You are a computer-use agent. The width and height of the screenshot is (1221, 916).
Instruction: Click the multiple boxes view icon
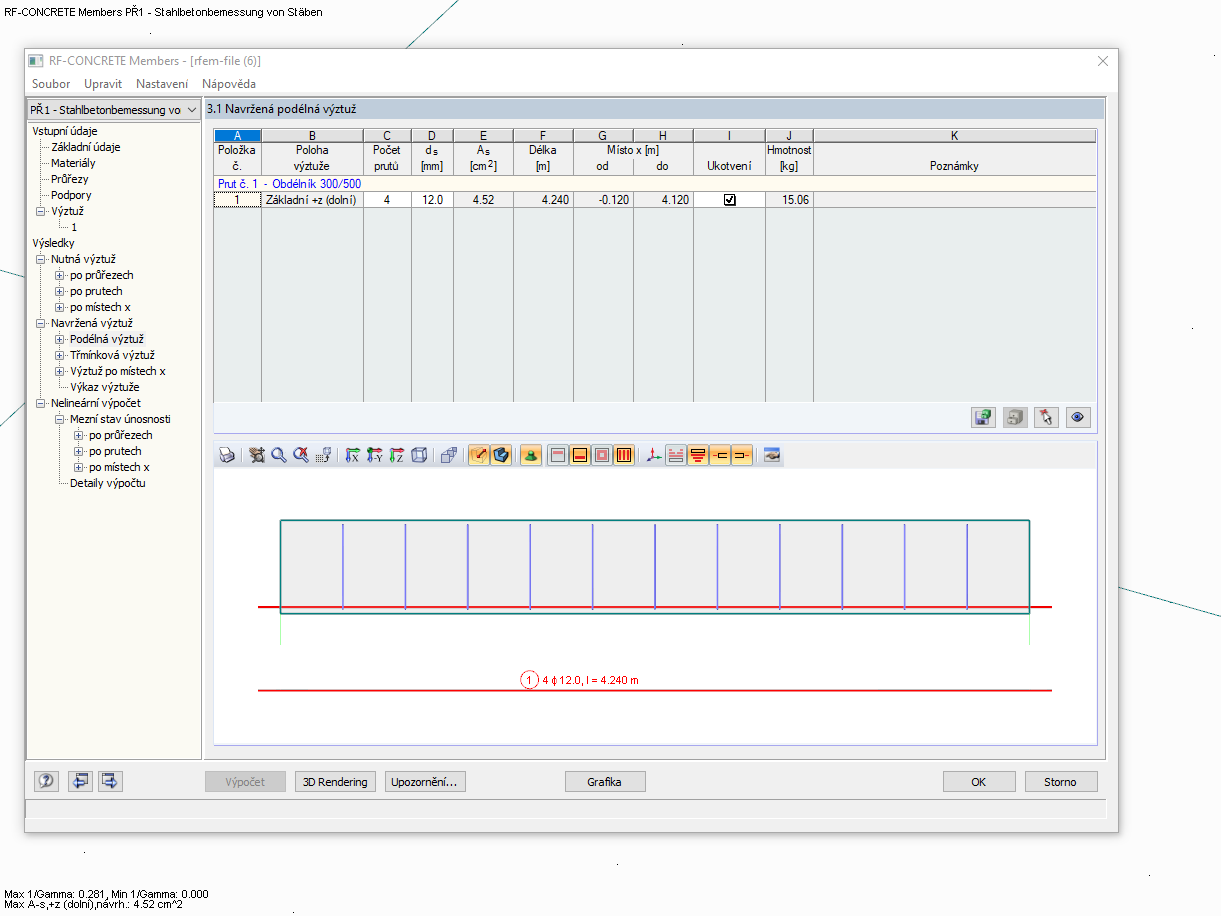pos(449,455)
